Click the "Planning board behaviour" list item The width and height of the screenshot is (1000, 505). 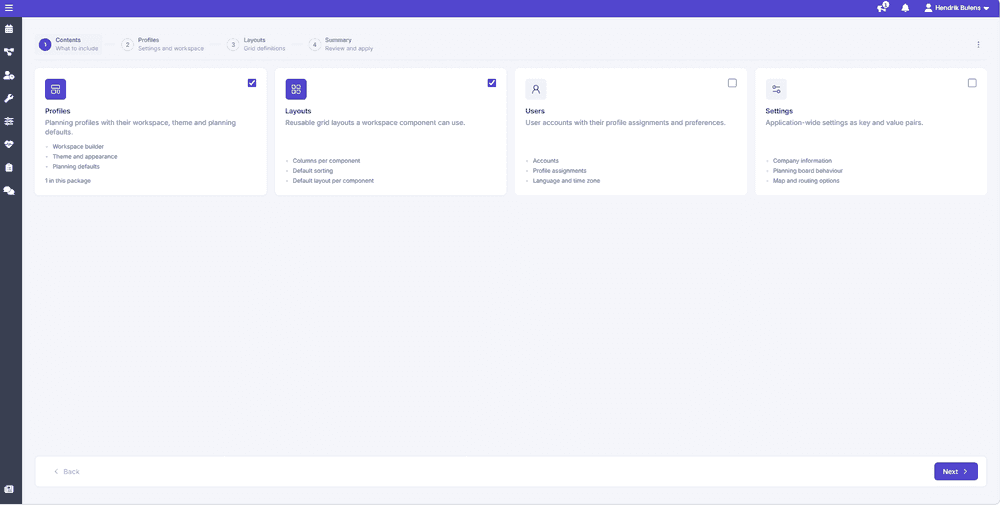coord(808,171)
